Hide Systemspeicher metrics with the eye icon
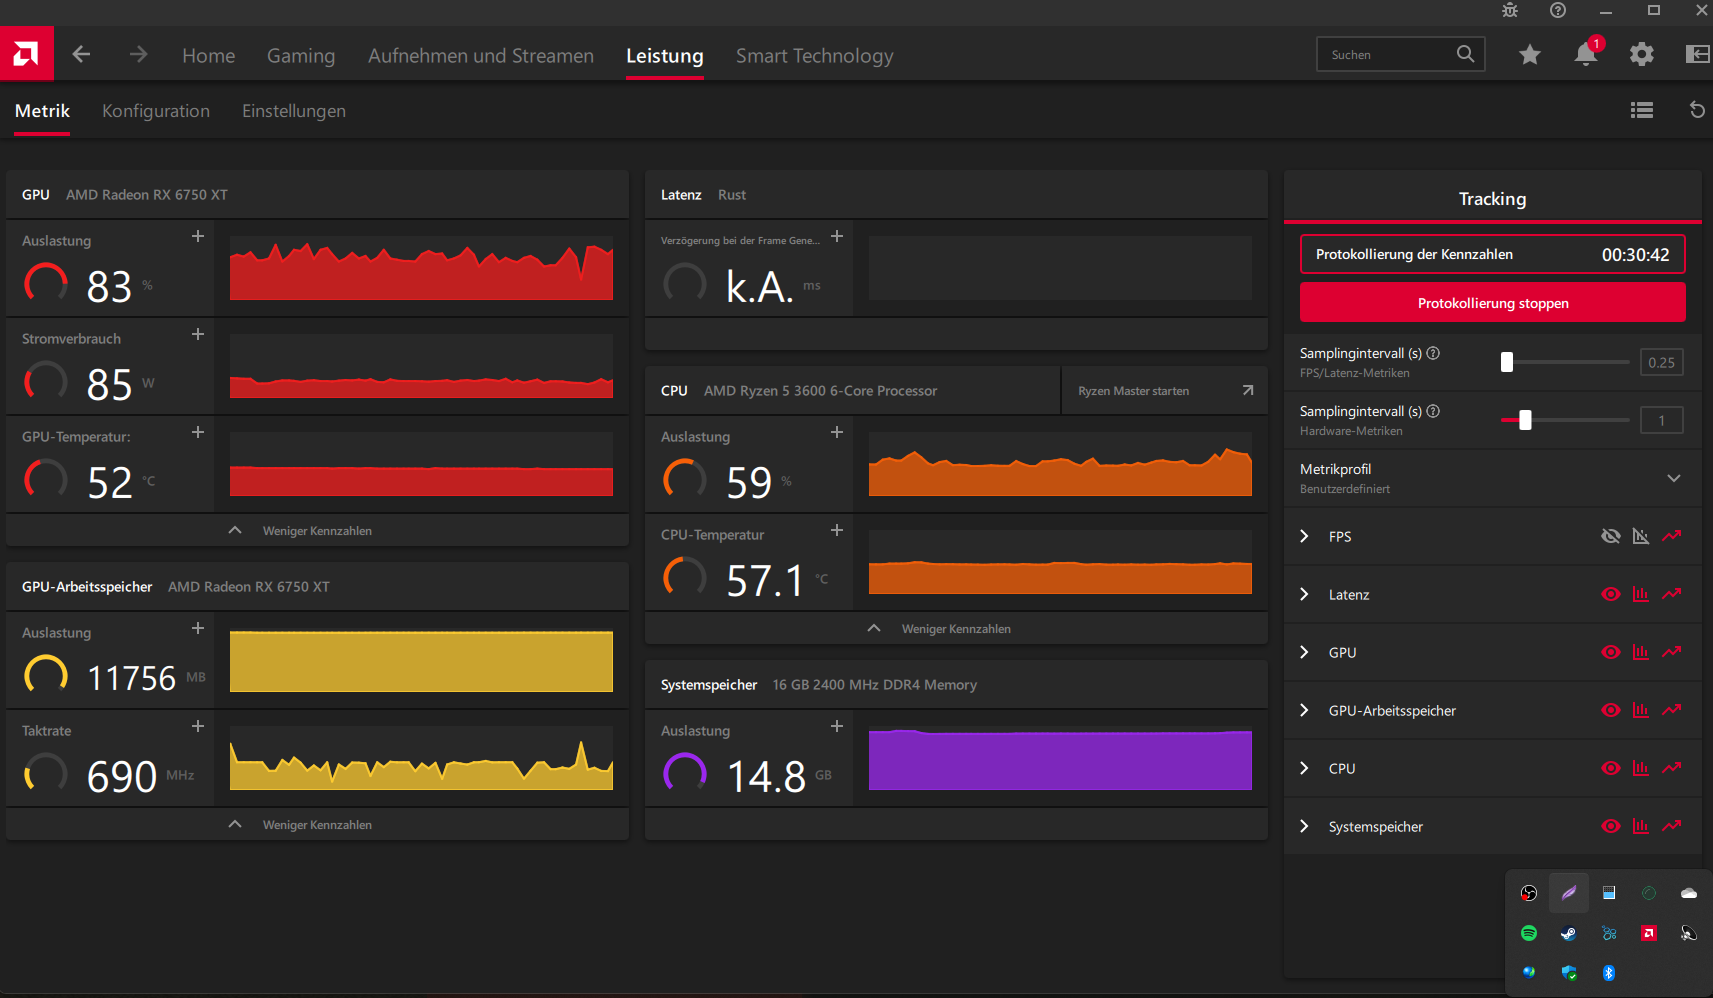The height and width of the screenshot is (998, 1713). [x=1610, y=826]
